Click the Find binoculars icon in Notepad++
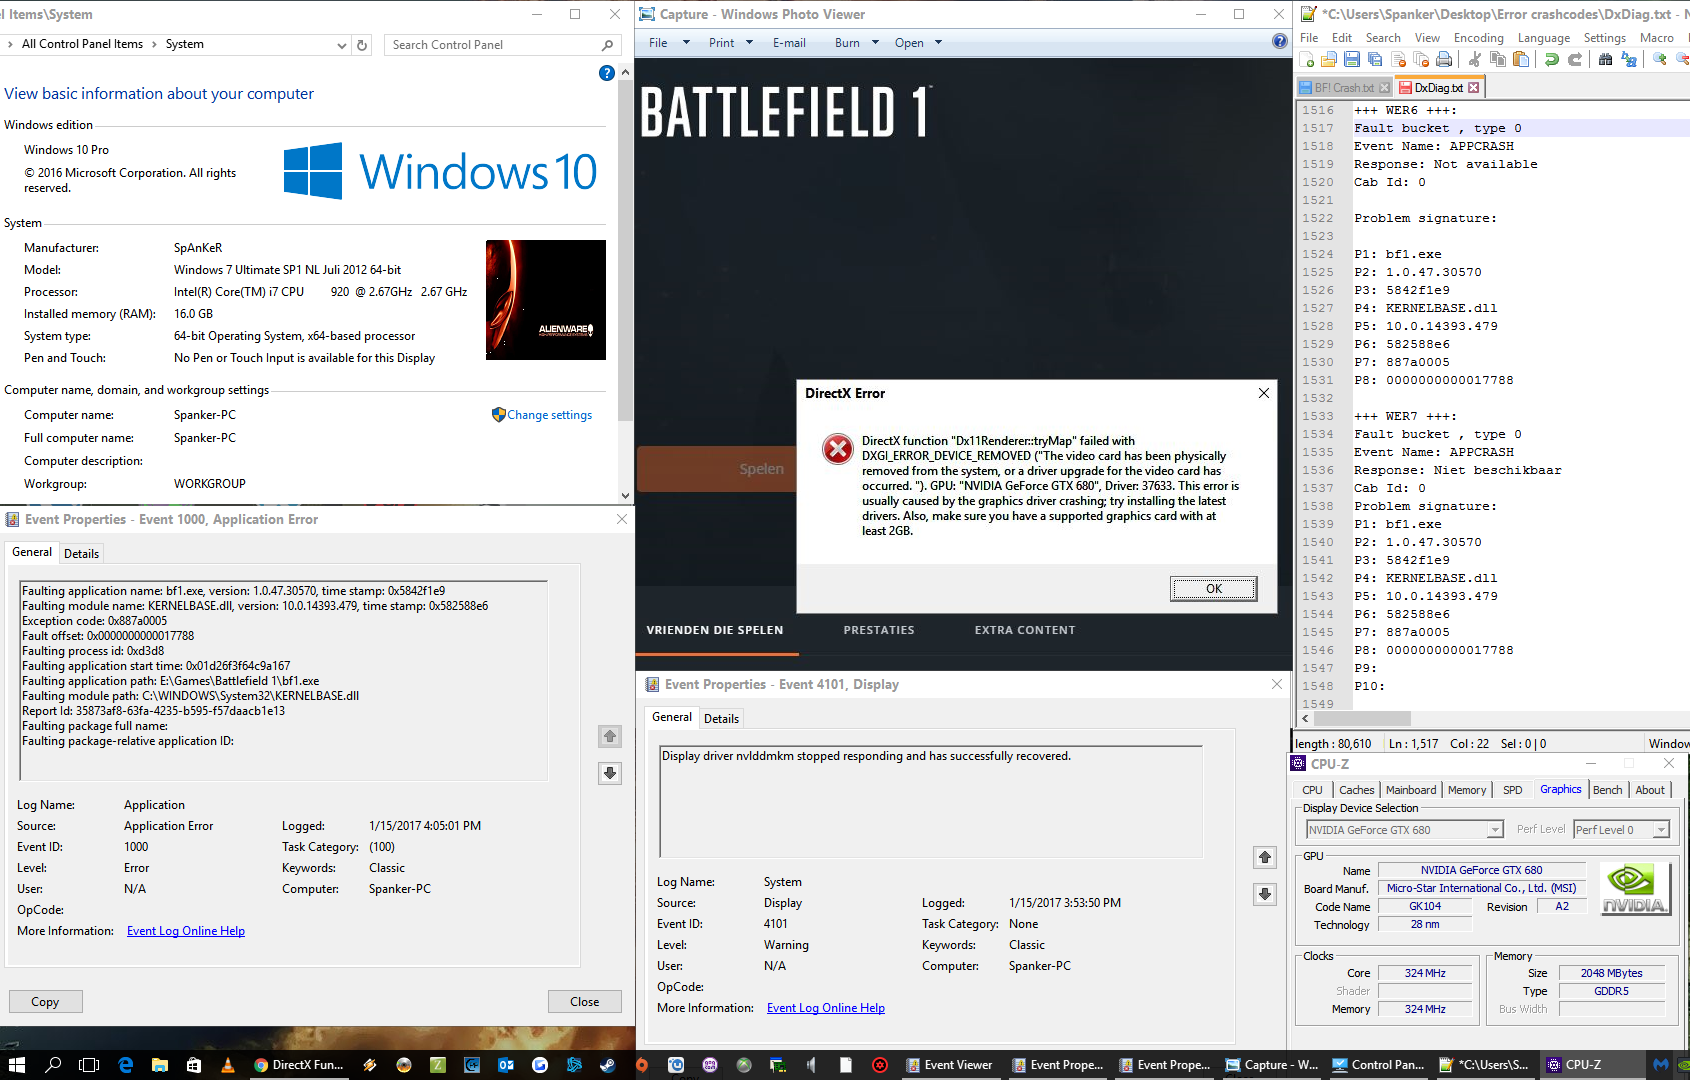The image size is (1690, 1080). click(1606, 60)
